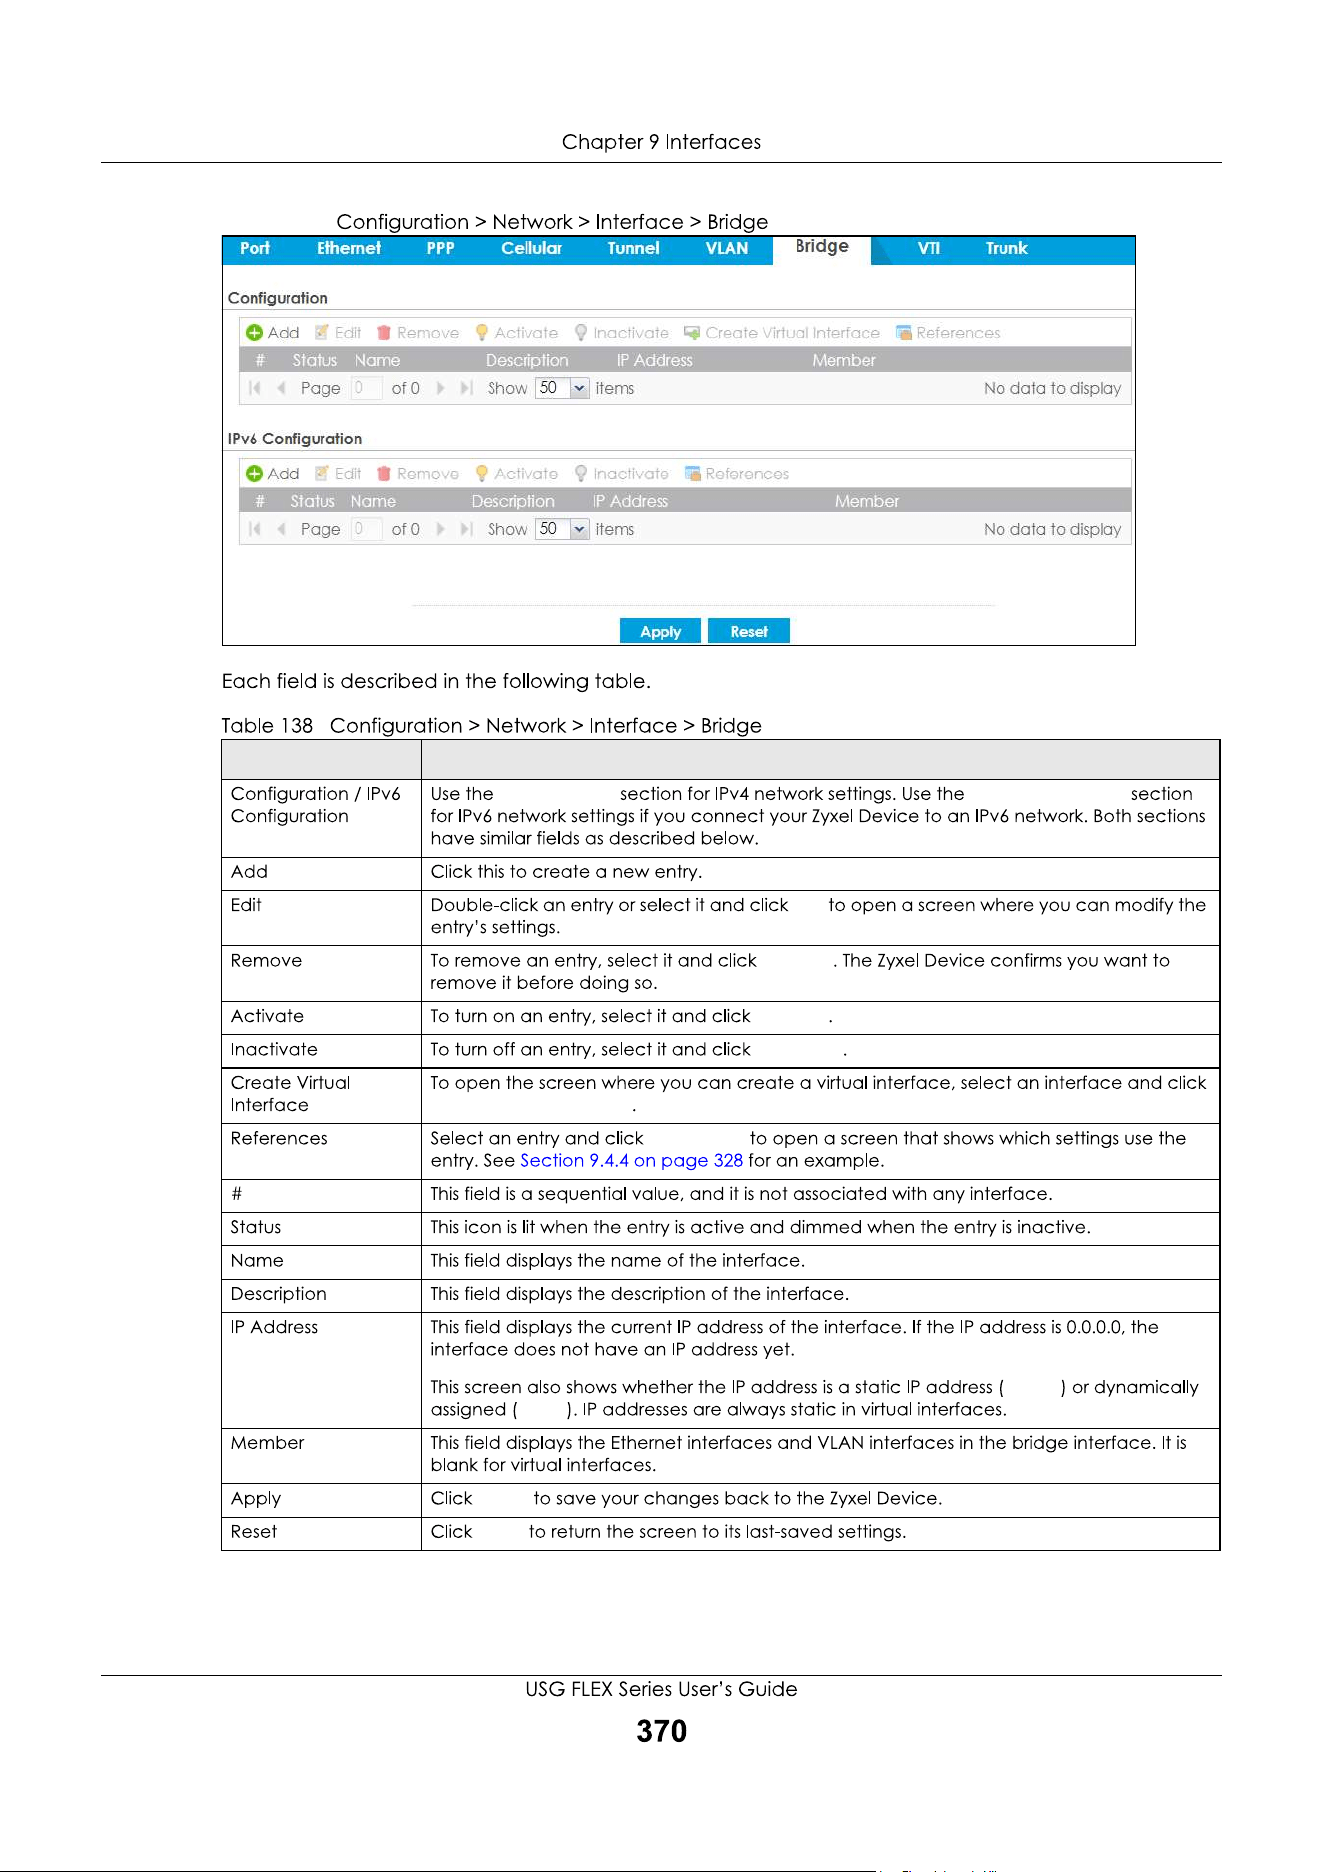
Task: Click the References icon in the Configuration section
Action: click(904, 333)
